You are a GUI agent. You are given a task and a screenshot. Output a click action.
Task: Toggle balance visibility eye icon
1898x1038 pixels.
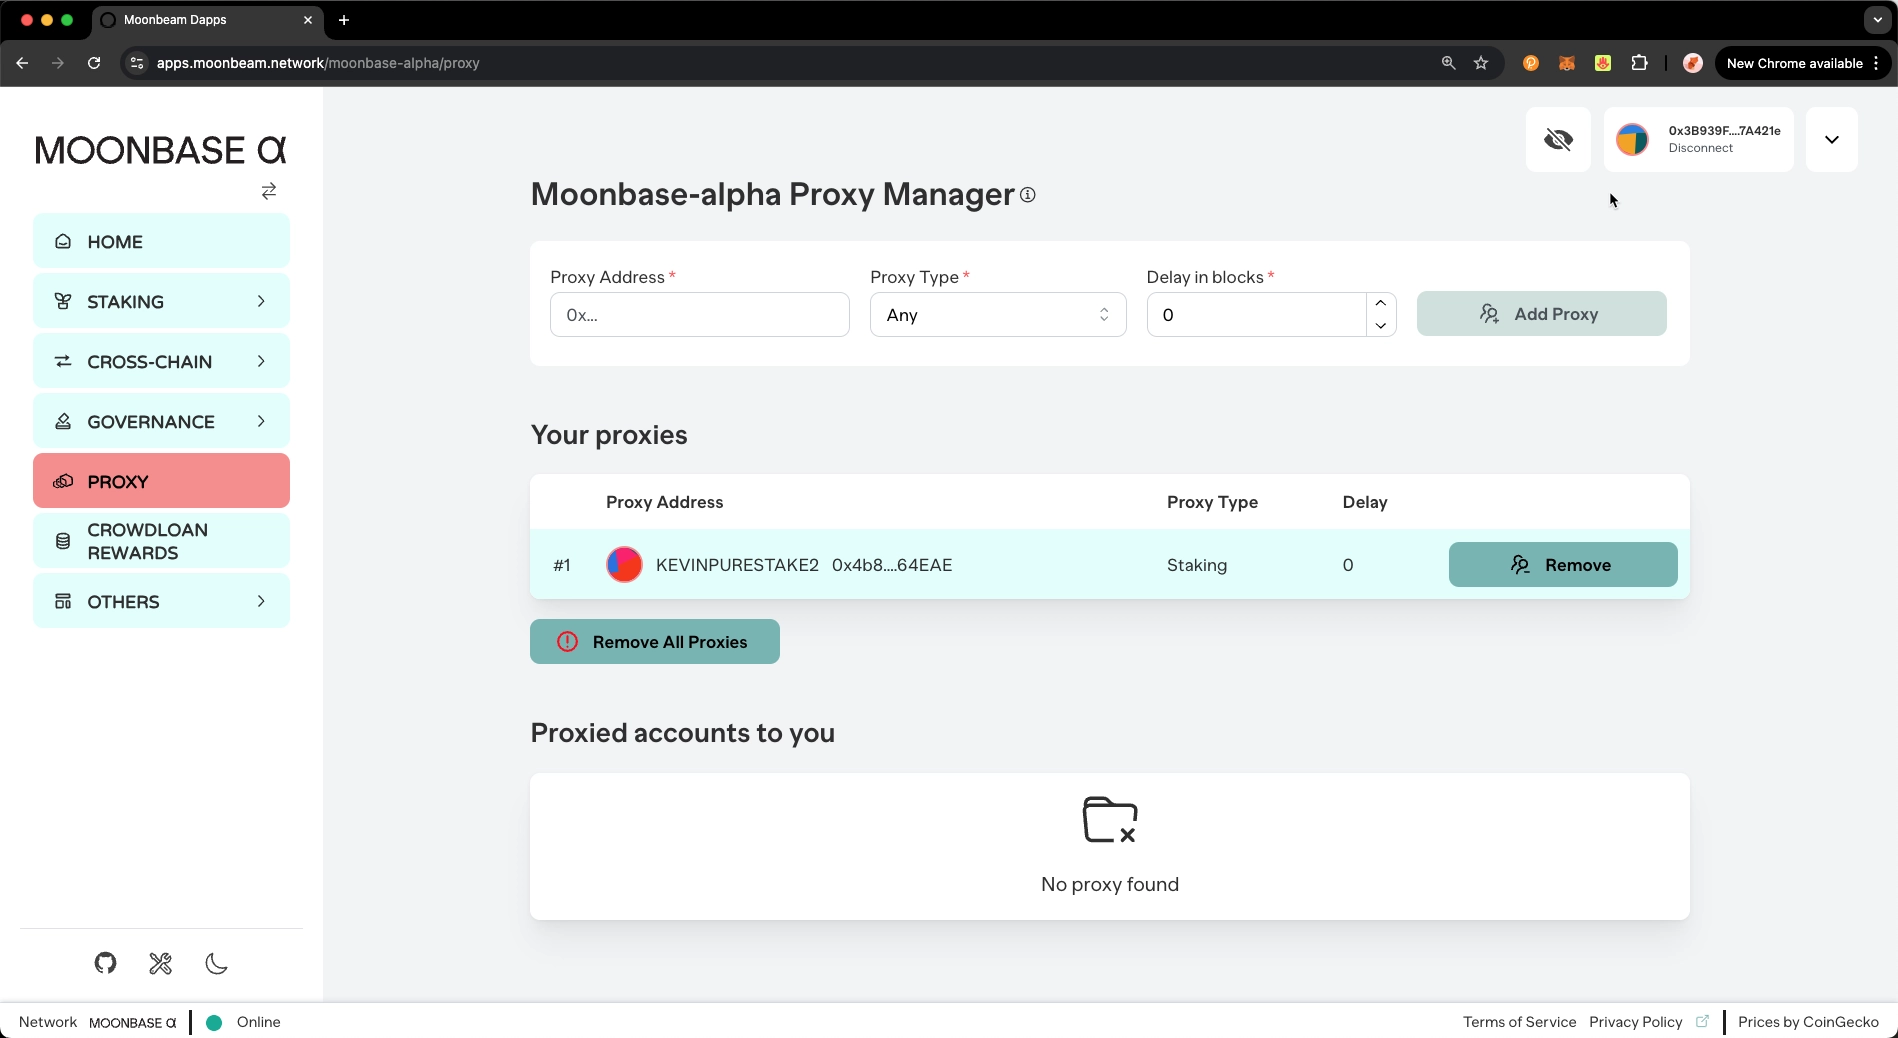pyautogui.click(x=1558, y=139)
